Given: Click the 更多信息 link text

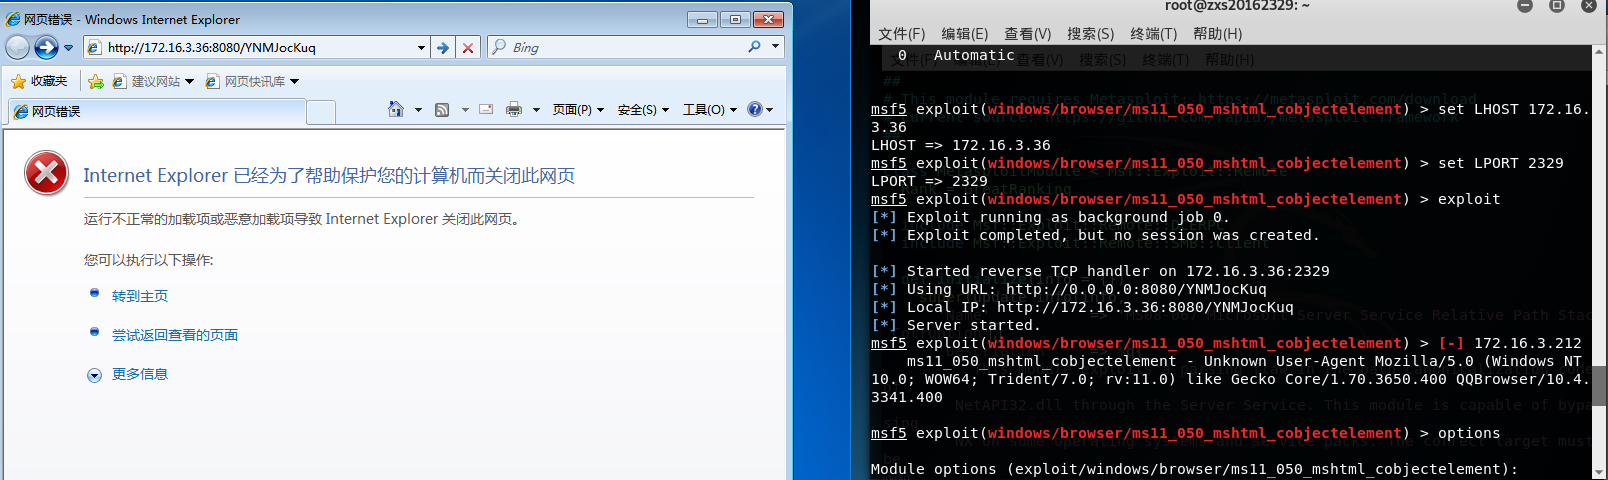Looking at the screenshot, I should coord(140,374).
